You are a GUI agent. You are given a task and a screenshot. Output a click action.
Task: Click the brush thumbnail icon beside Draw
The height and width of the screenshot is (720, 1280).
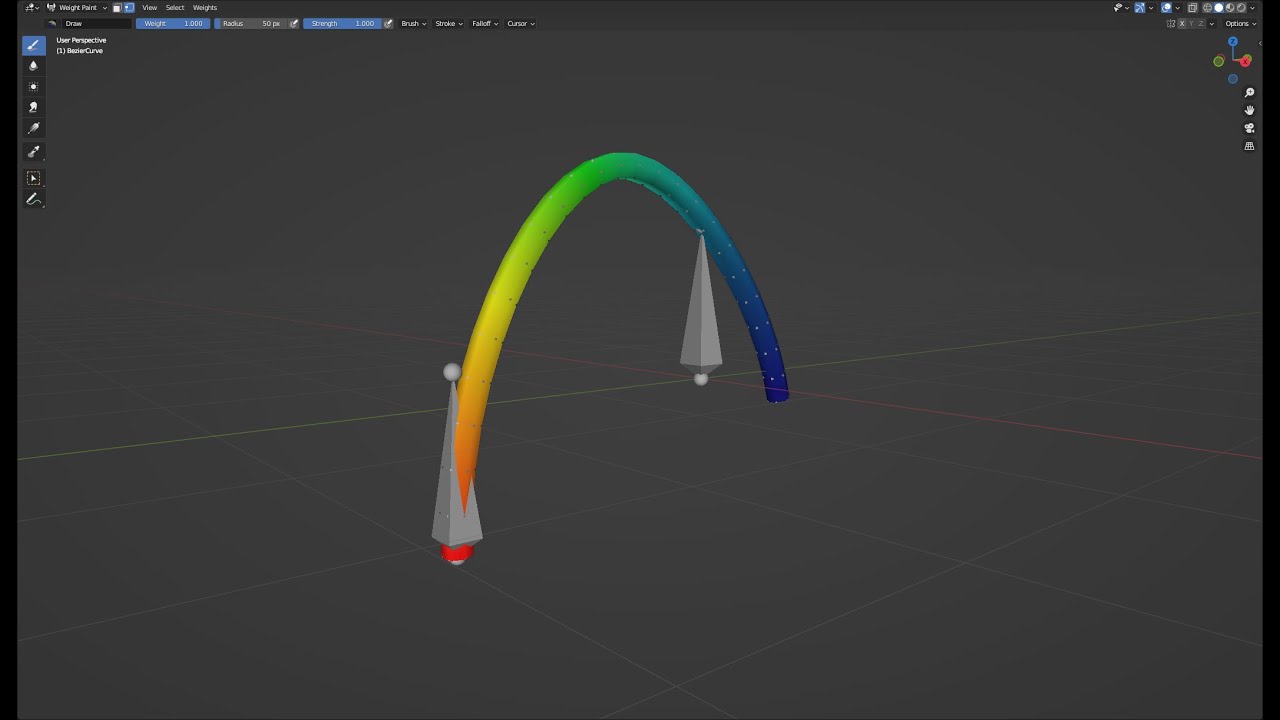pos(52,23)
